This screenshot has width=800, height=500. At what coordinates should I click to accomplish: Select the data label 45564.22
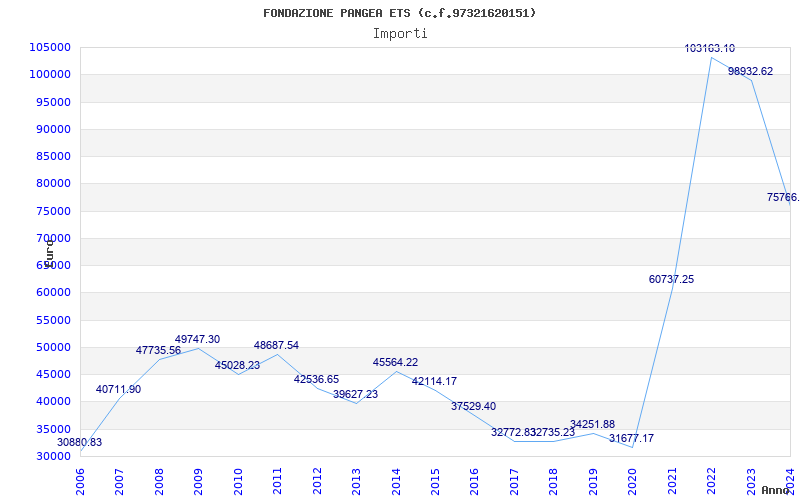click(x=395, y=362)
